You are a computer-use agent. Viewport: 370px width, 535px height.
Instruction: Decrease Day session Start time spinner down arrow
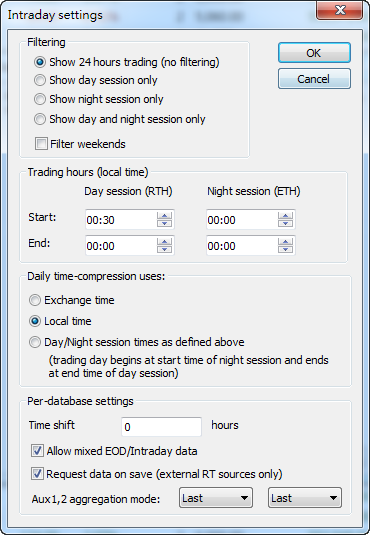point(165,223)
